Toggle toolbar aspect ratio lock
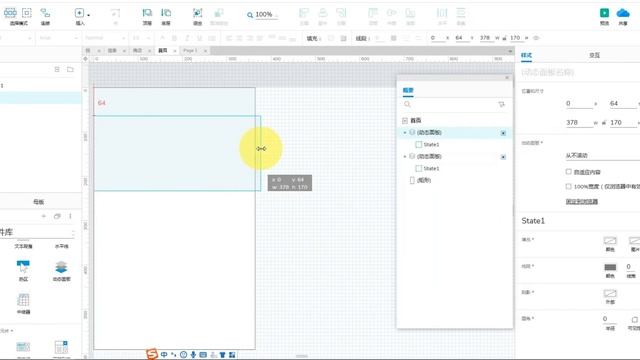This screenshot has width=640, height=360. [504, 38]
